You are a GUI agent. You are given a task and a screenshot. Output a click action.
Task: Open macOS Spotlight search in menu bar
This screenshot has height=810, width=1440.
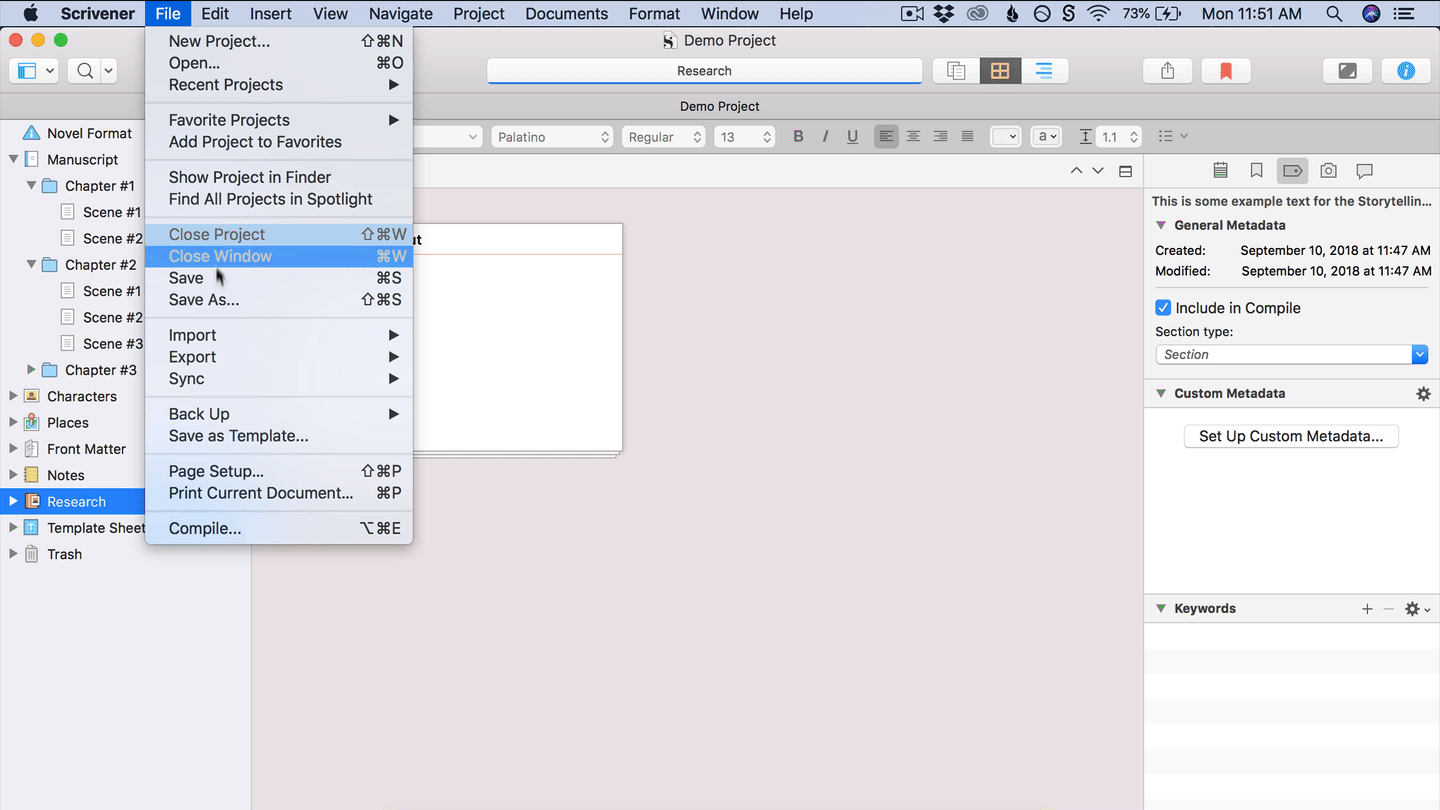pyautogui.click(x=1333, y=14)
